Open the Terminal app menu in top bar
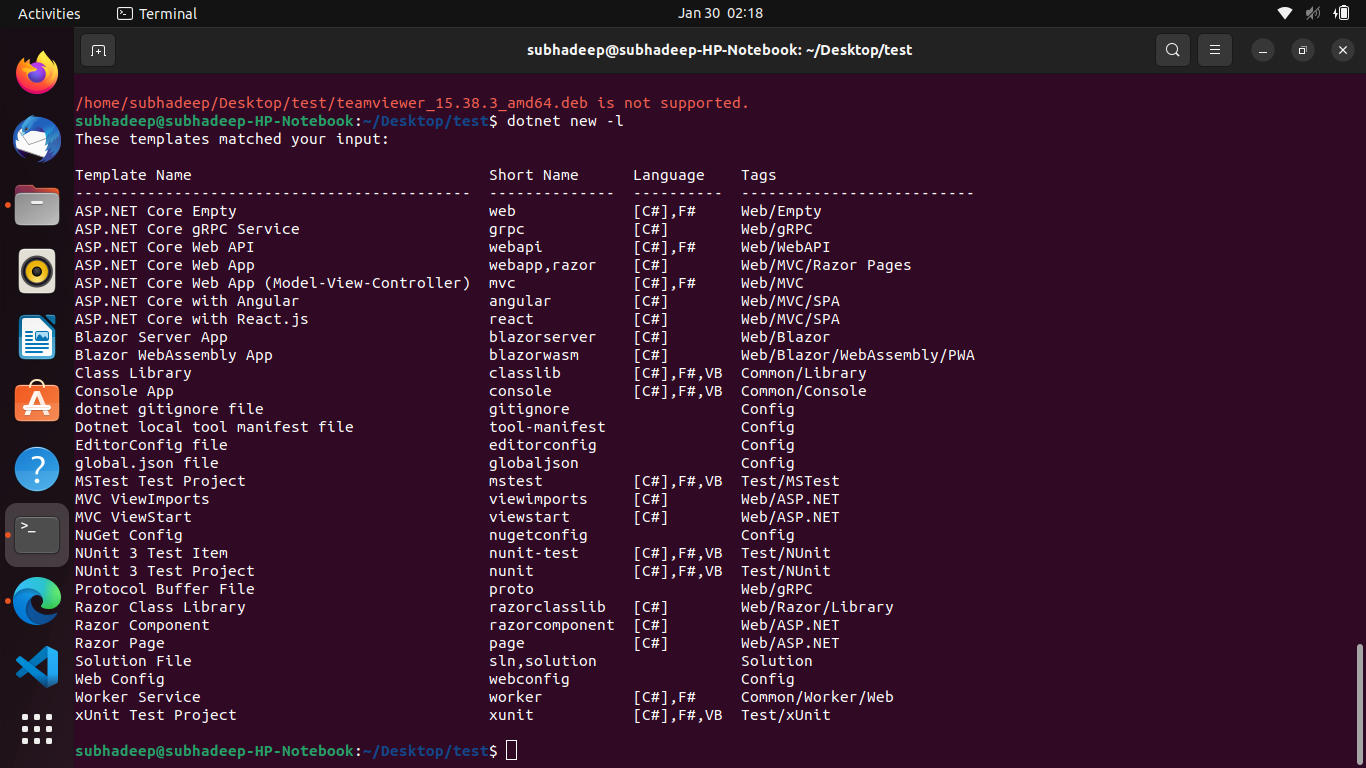Screen dimensions: 1366x768 click(157, 13)
